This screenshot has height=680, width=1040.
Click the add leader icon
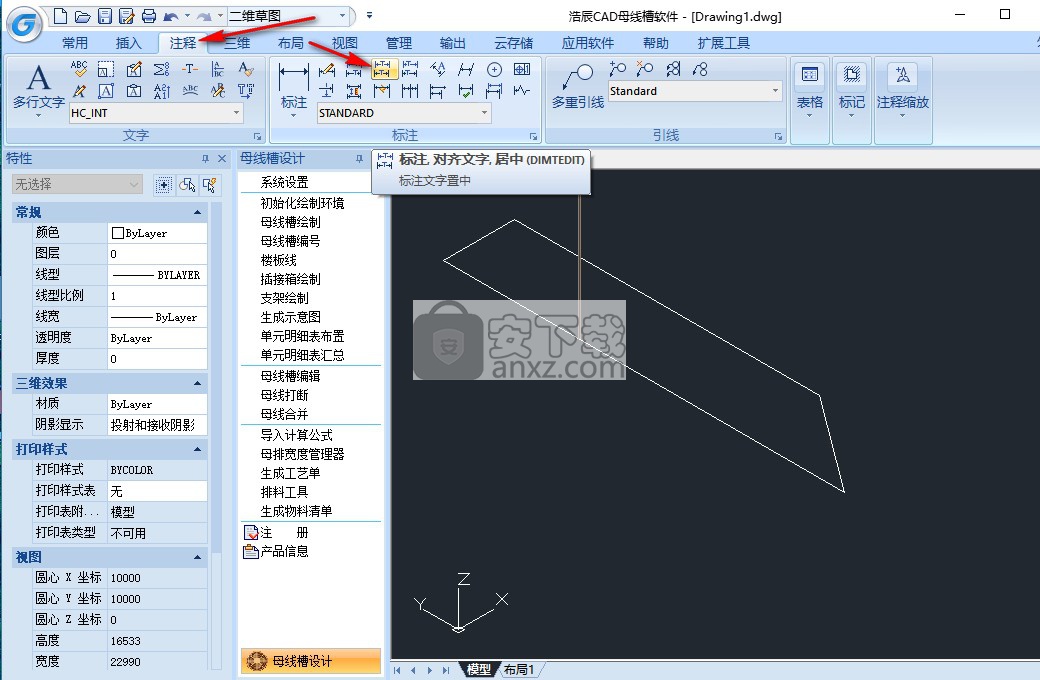click(617, 68)
